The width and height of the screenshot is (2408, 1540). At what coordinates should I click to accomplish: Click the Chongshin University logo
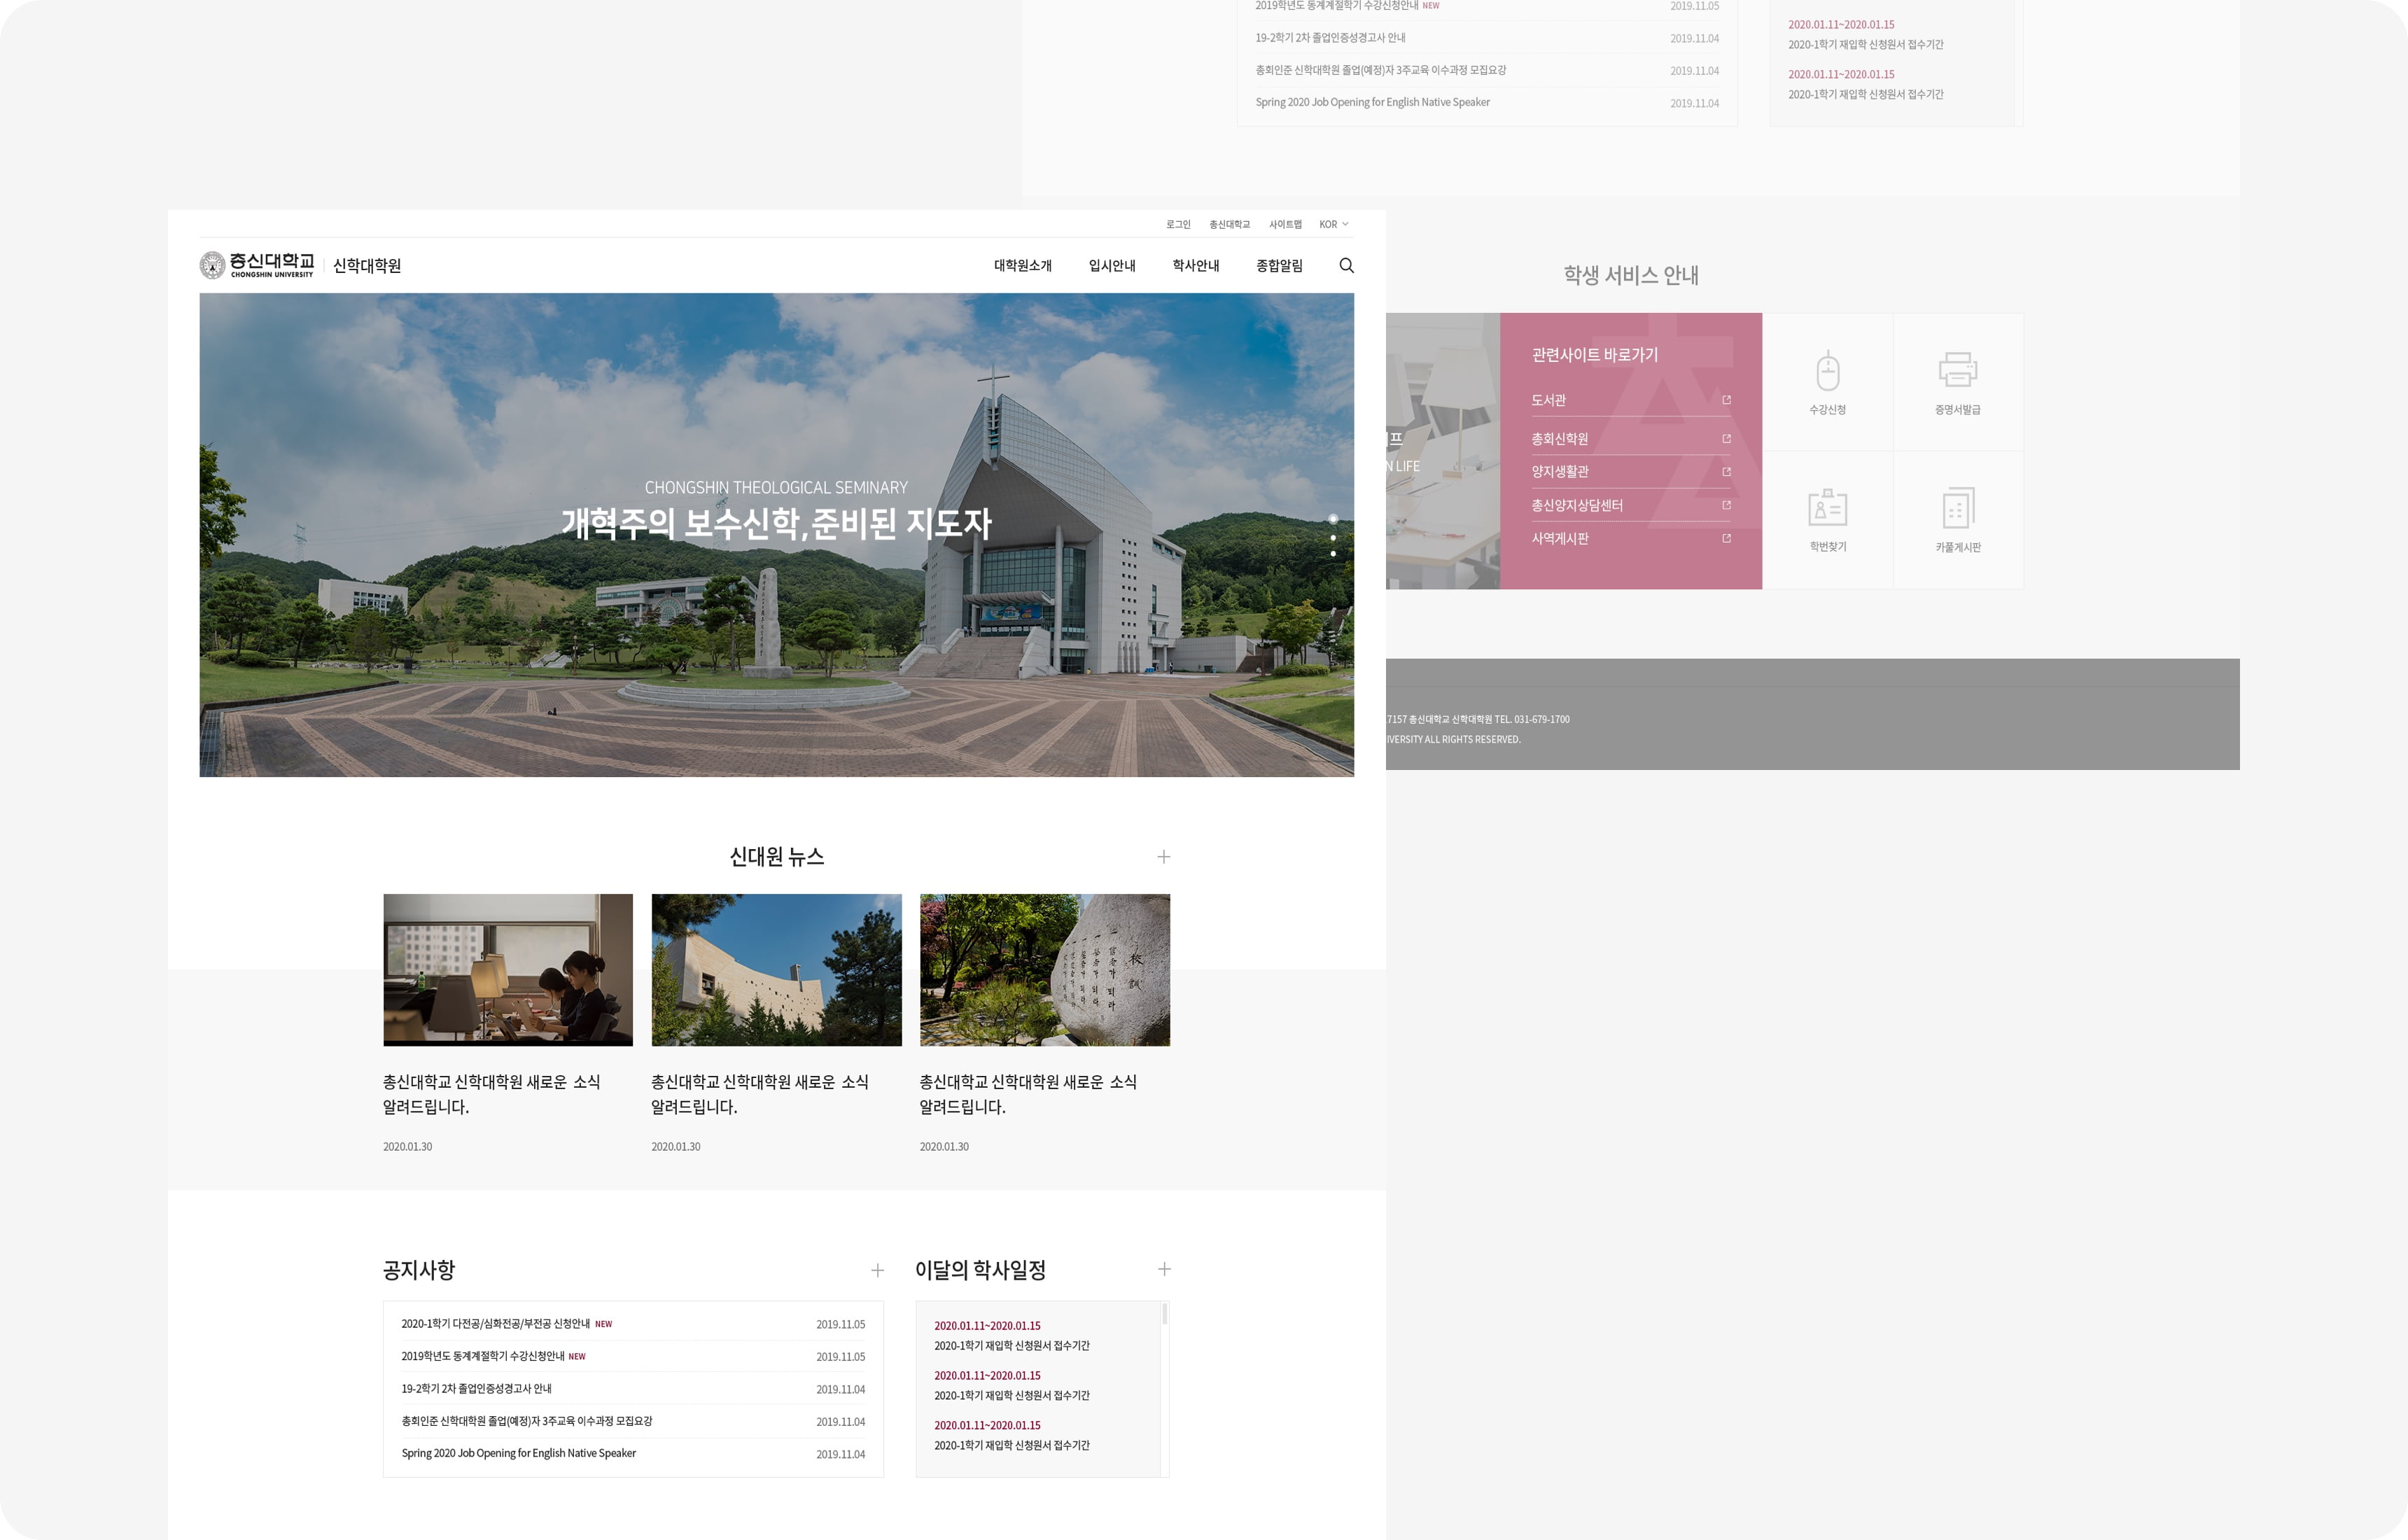pos(257,265)
